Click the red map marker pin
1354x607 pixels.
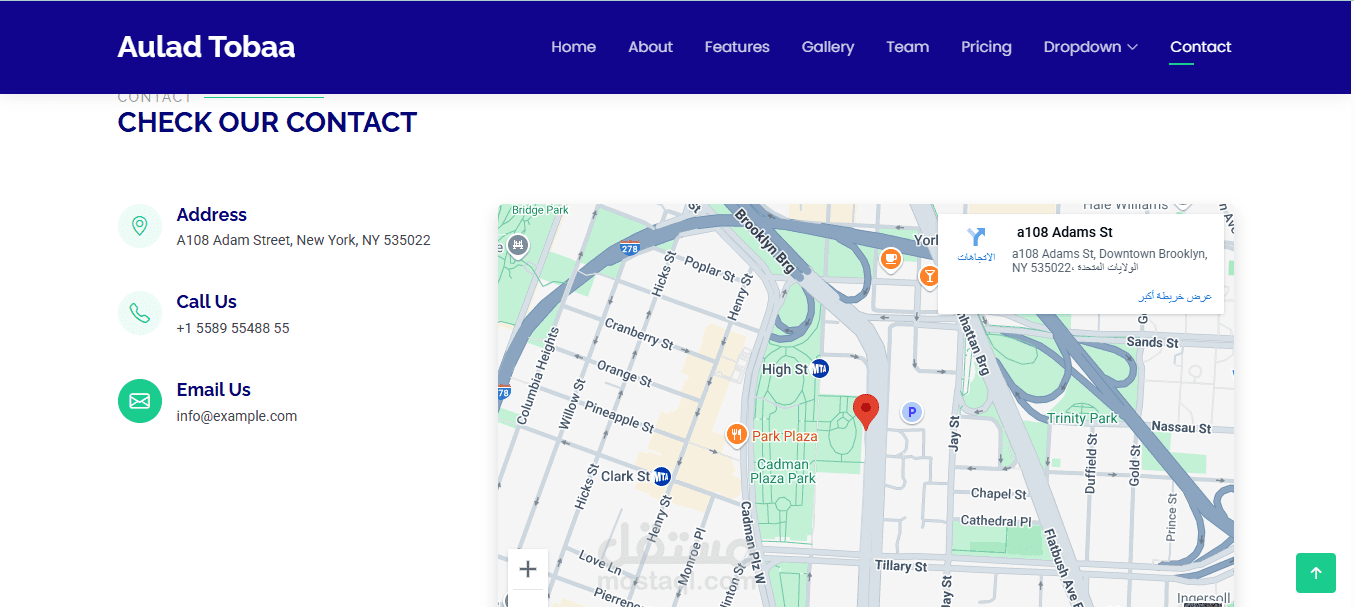pyautogui.click(x=866, y=412)
